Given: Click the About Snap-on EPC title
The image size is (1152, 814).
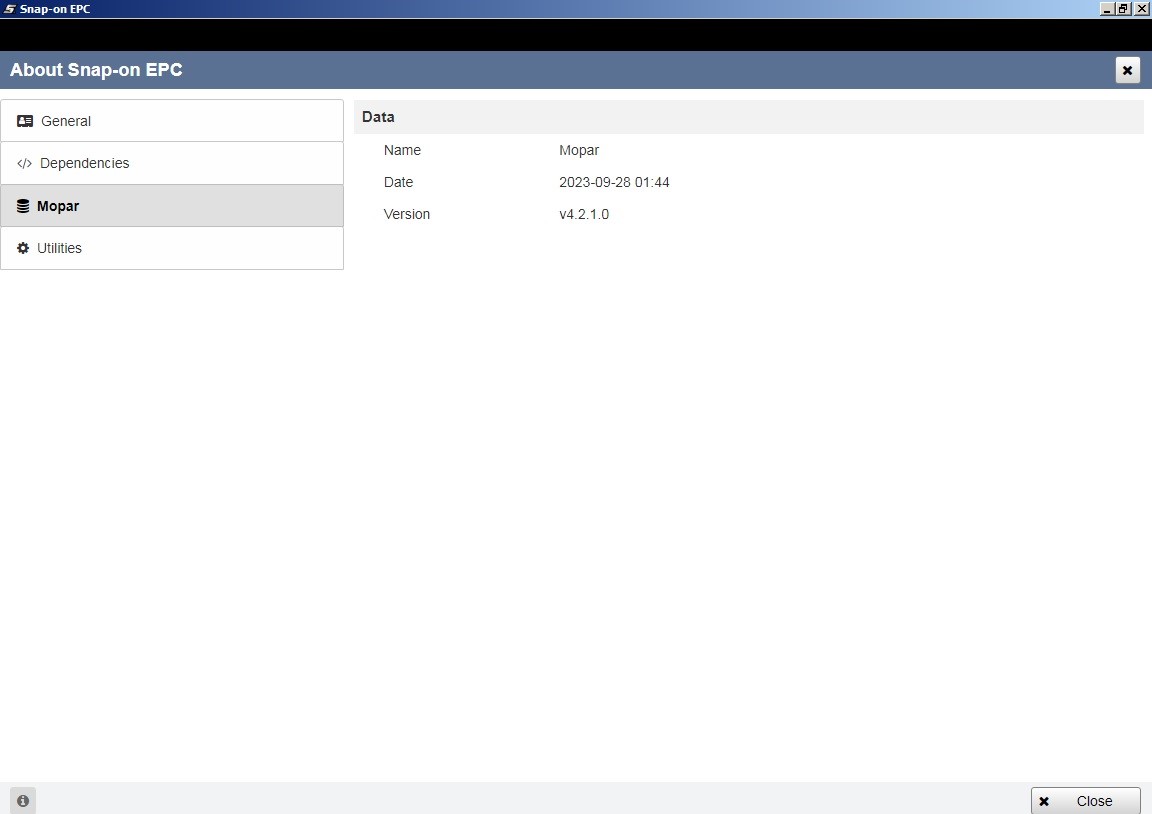Looking at the screenshot, I should pos(96,70).
